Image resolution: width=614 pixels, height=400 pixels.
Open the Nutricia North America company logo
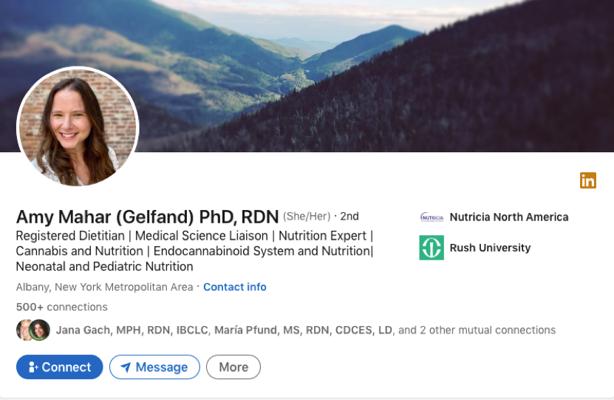(432, 217)
